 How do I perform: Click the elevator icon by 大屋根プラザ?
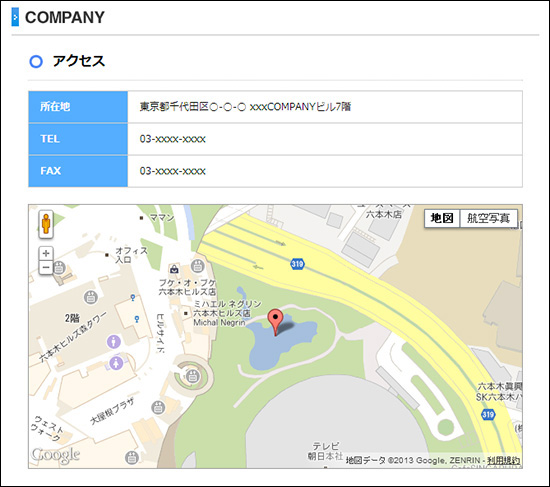[158, 407]
